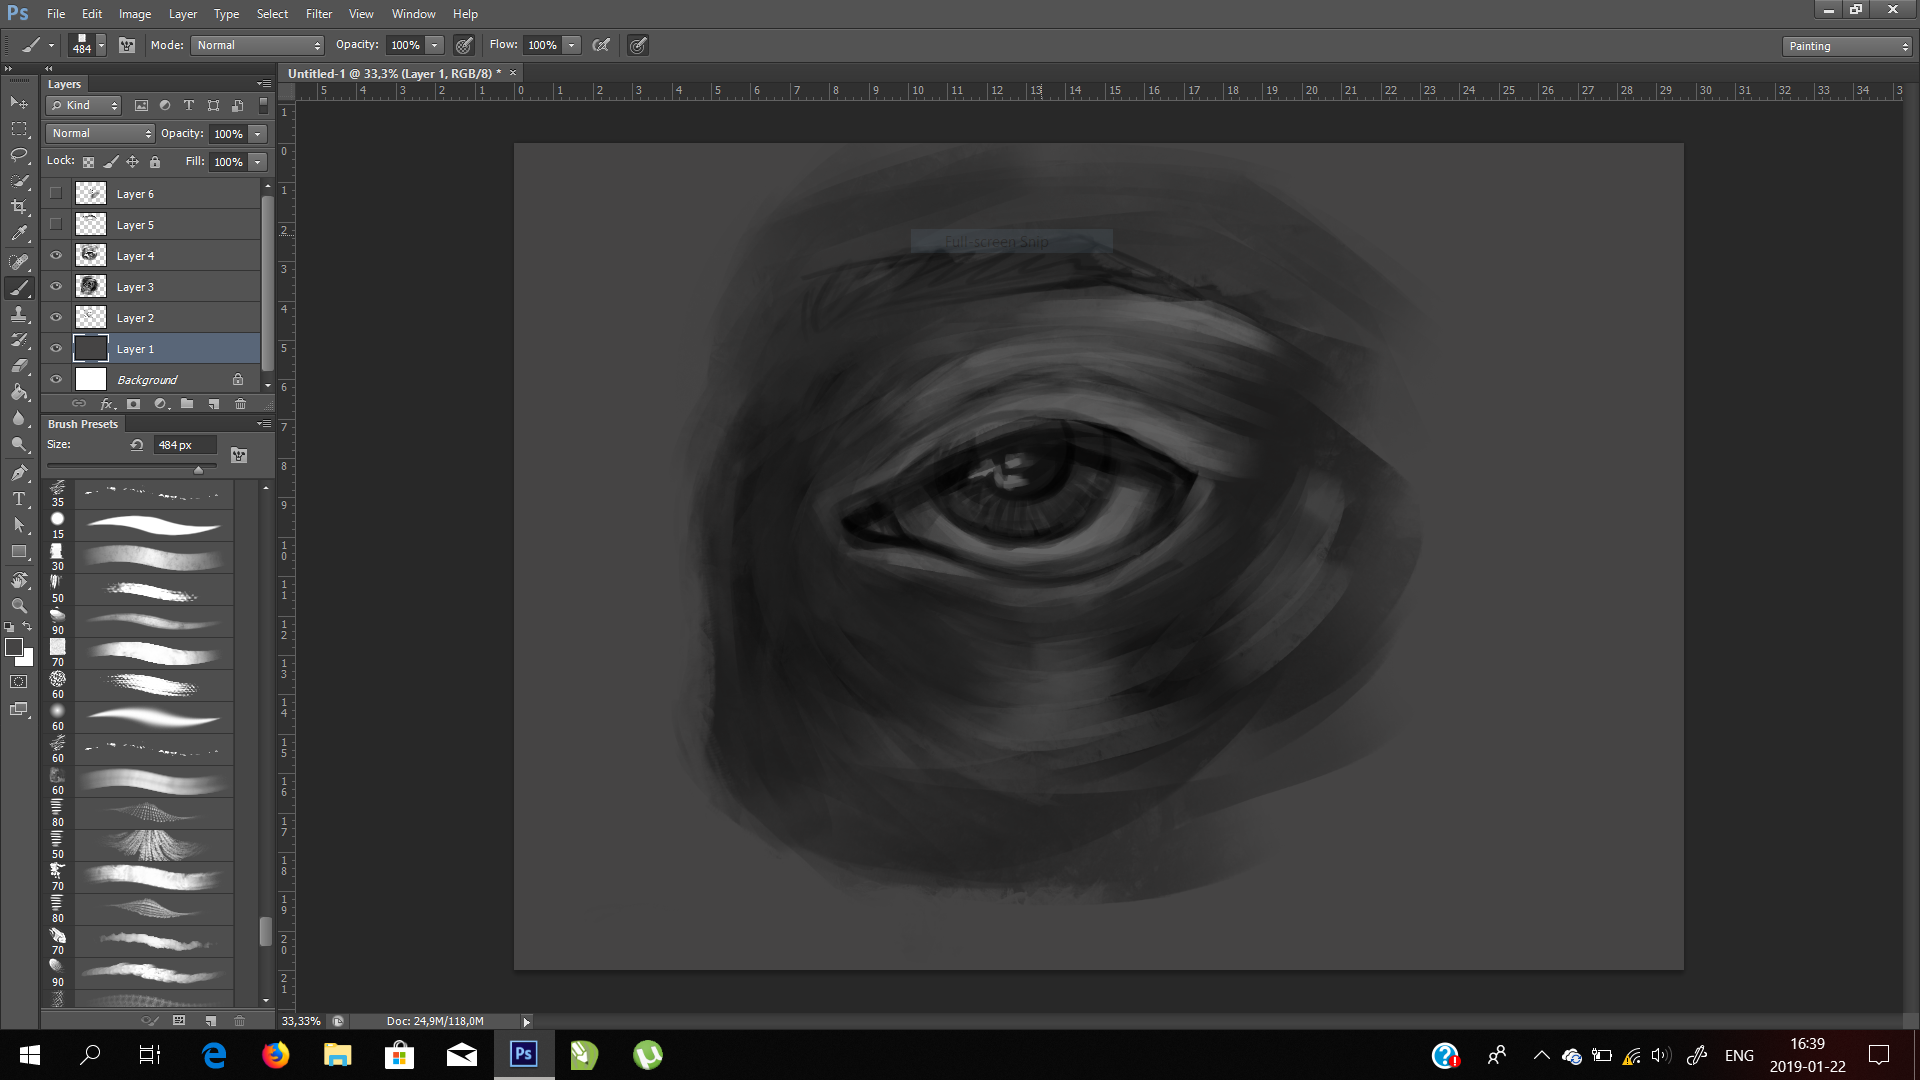Open the brush Mode dropdown
The height and width of the screenshot is (1080, 1920).
(258, 45)
